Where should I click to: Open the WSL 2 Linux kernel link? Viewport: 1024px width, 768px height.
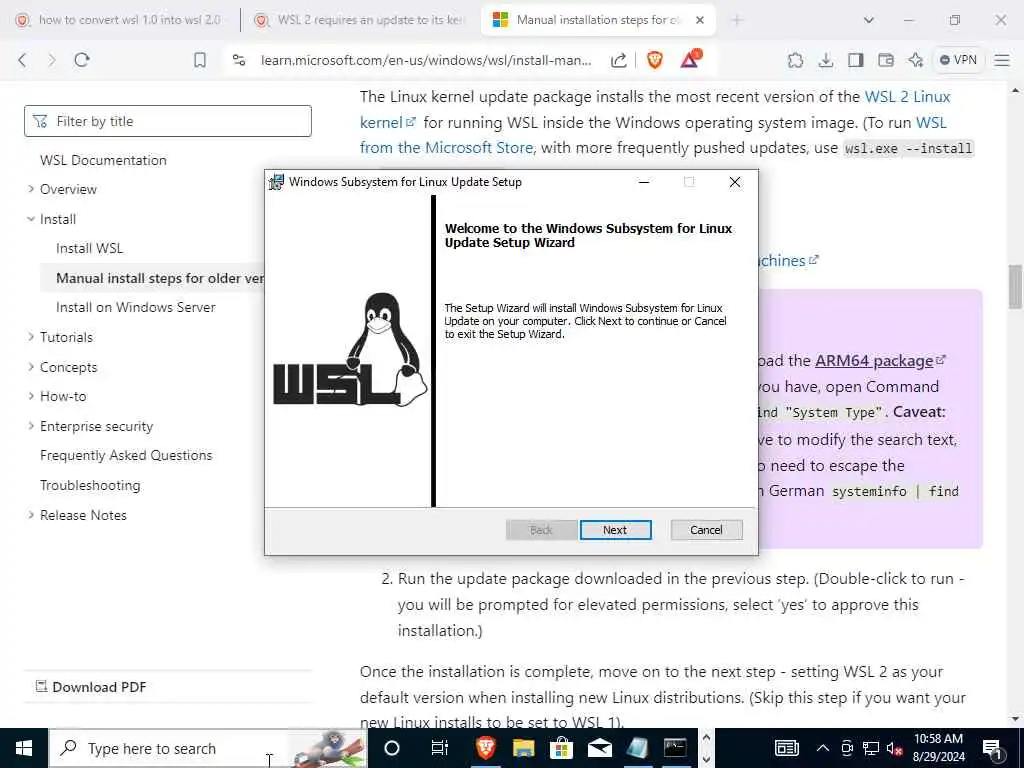click(907, 97)
